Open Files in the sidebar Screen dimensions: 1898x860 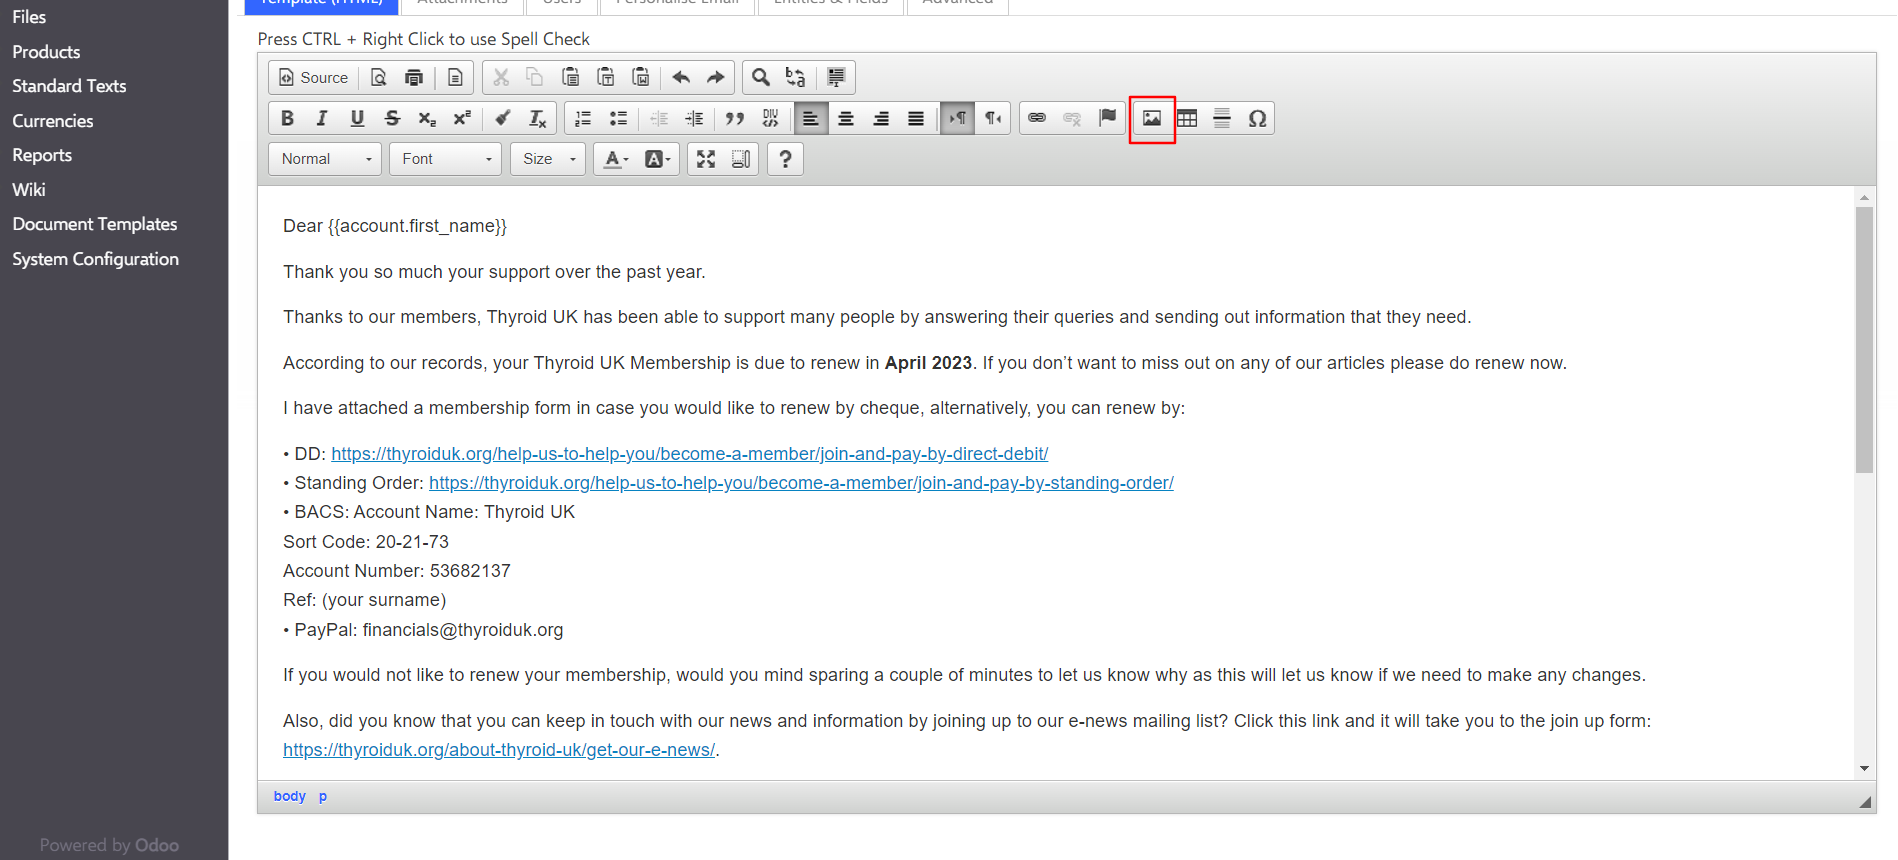29,17
